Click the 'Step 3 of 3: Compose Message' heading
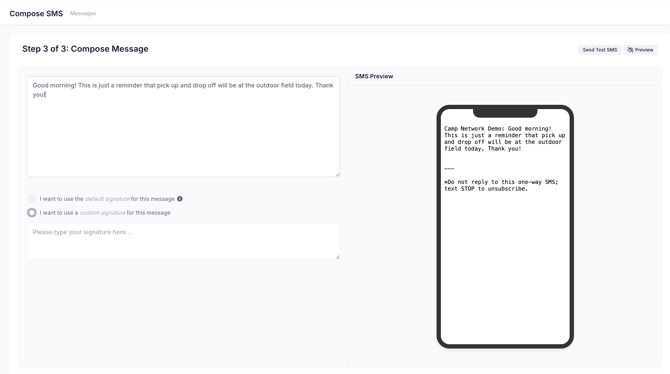Viewport: 670px width, 374px height. [85, 49]
